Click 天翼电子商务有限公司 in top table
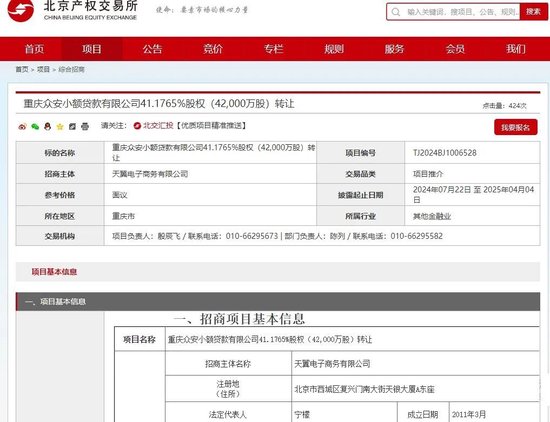 (x=150, y=174)
